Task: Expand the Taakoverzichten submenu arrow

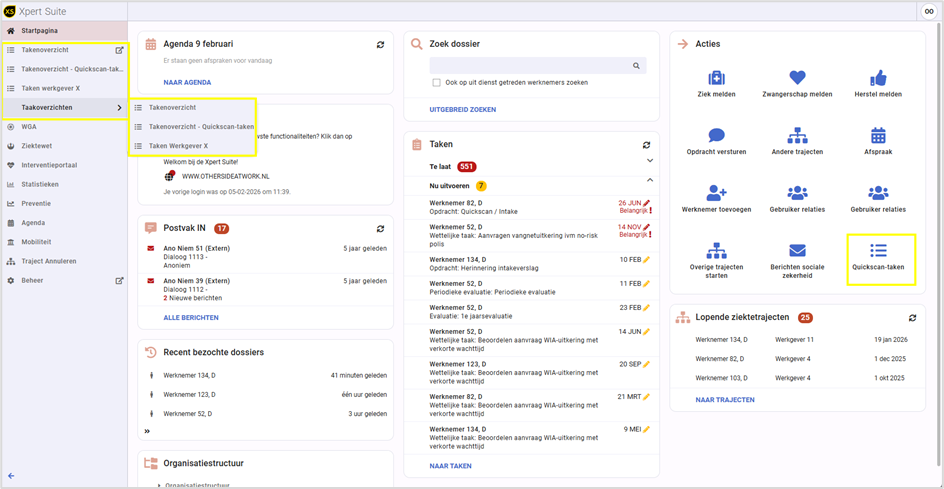Action: [119, 108]
